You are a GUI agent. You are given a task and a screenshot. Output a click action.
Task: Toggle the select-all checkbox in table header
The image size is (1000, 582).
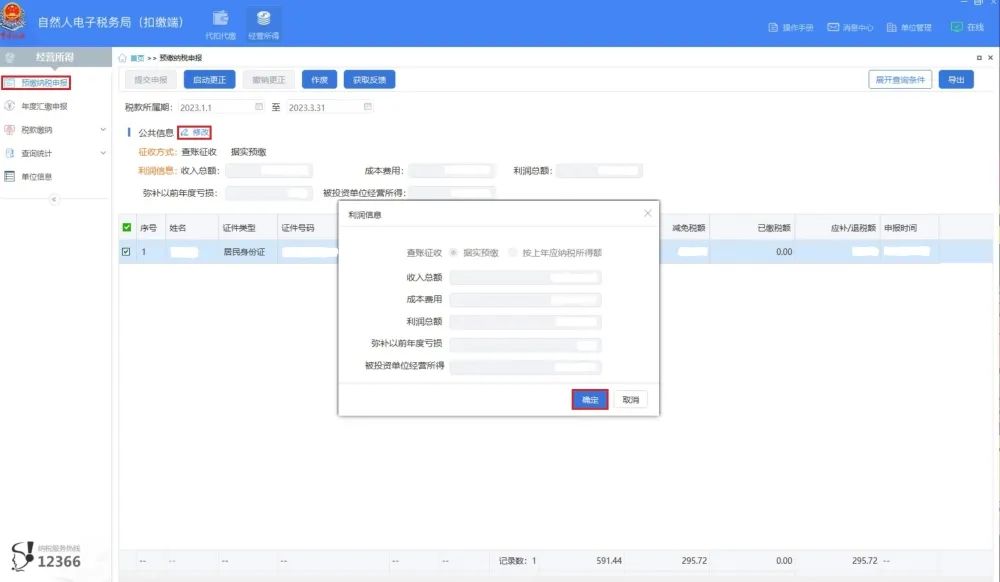(126, 227)
